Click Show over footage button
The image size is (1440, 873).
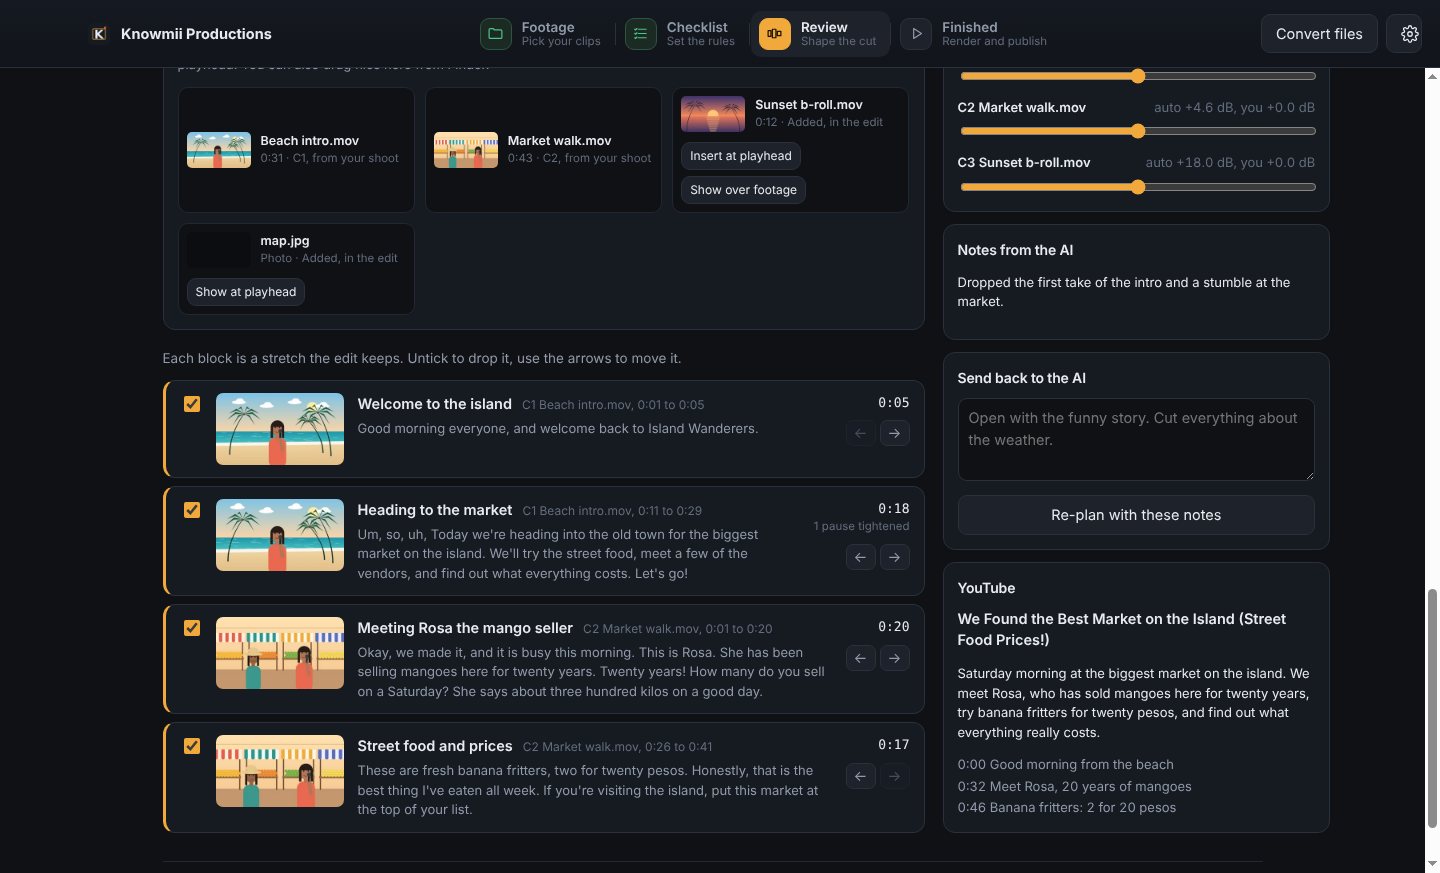pyautogui.click(x=743, y=190)
